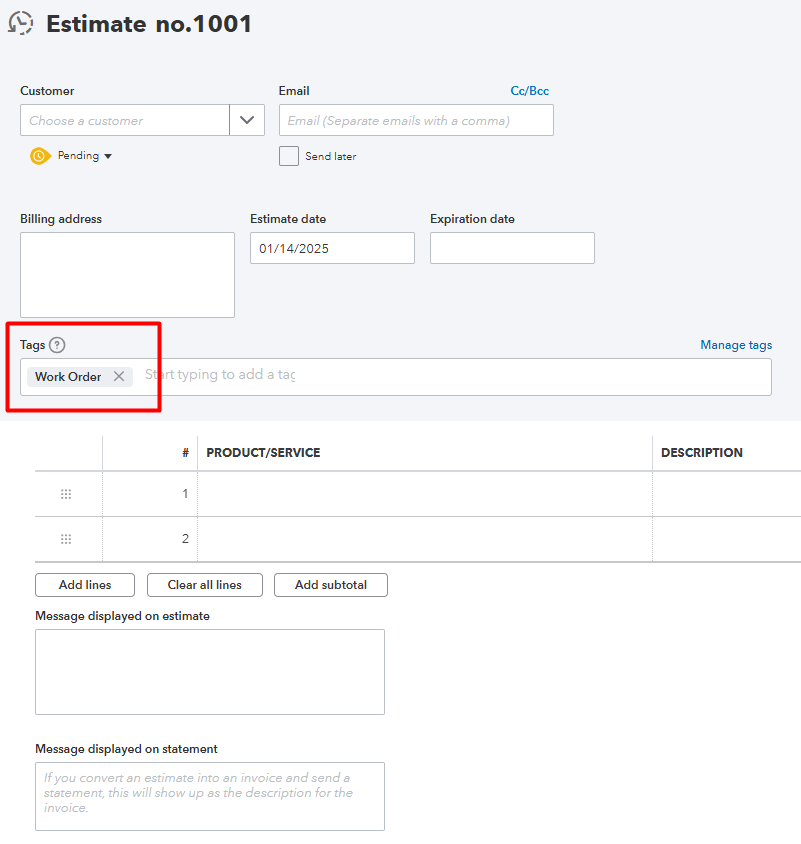Select the Expiration date field
This screenshot has height=844, width=801.
click(x=511, y=247)
